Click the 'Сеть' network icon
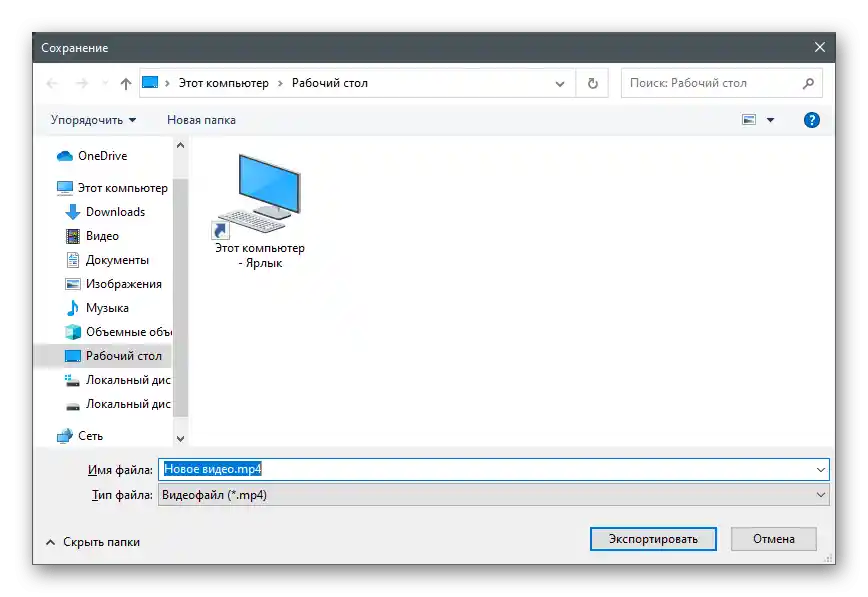 coord(65,436)
